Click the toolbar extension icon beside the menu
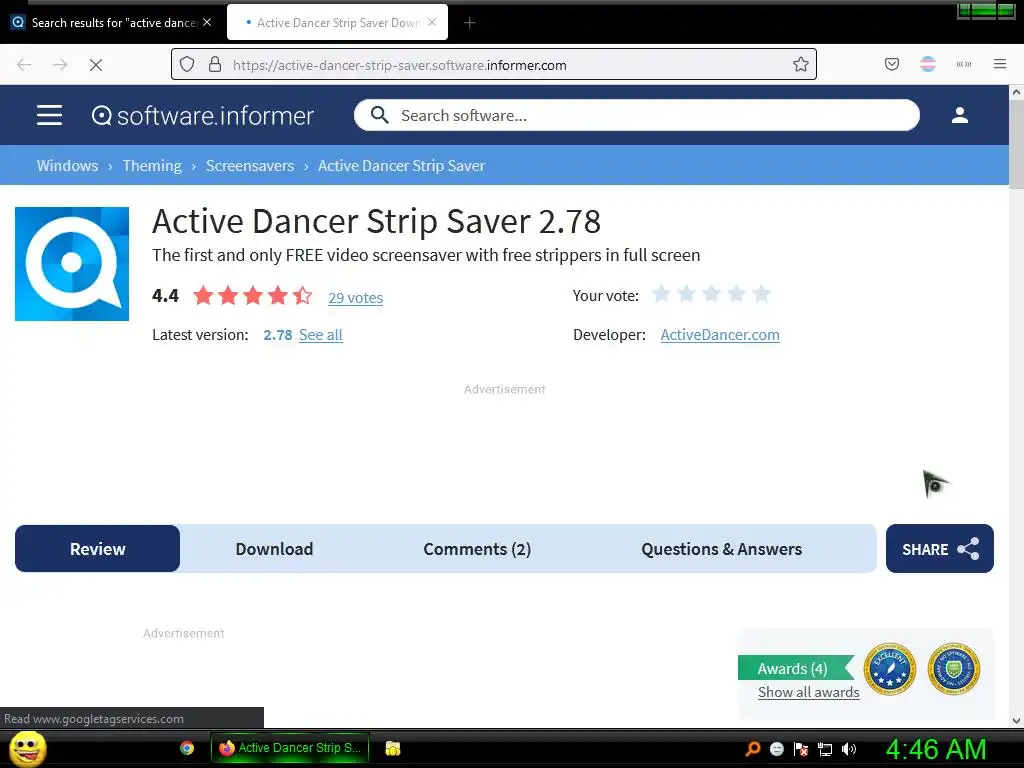Image resolution: width=1024 pixels, height=768 pixels. click(964, 64)
